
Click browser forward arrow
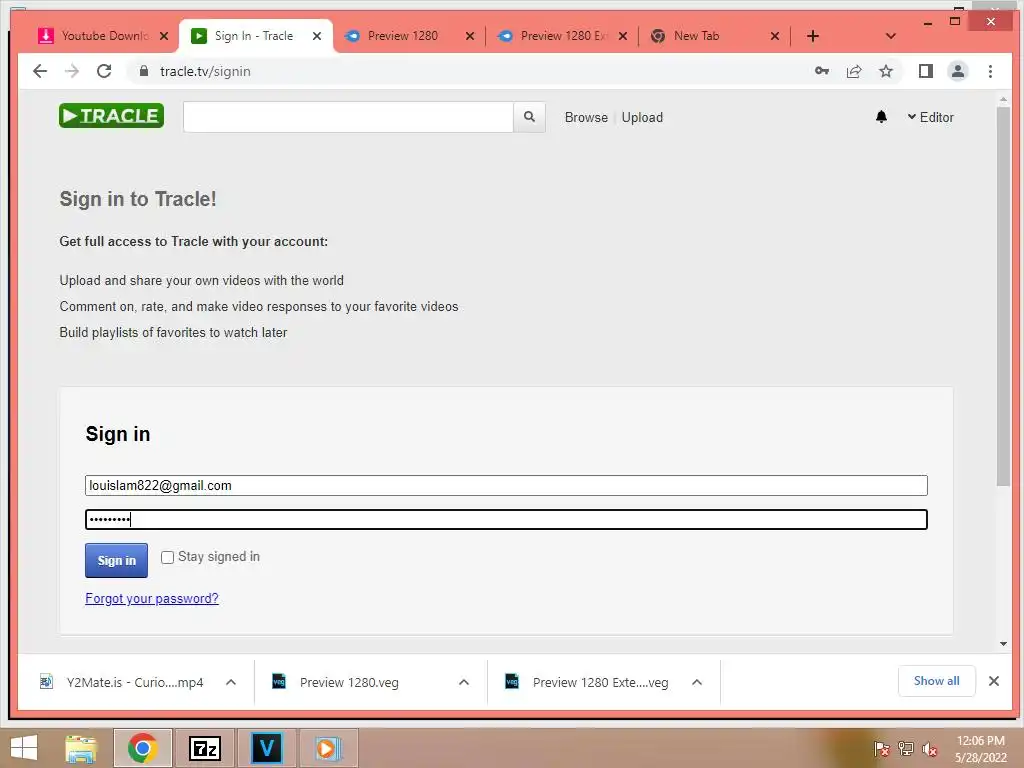click(72, 71)
